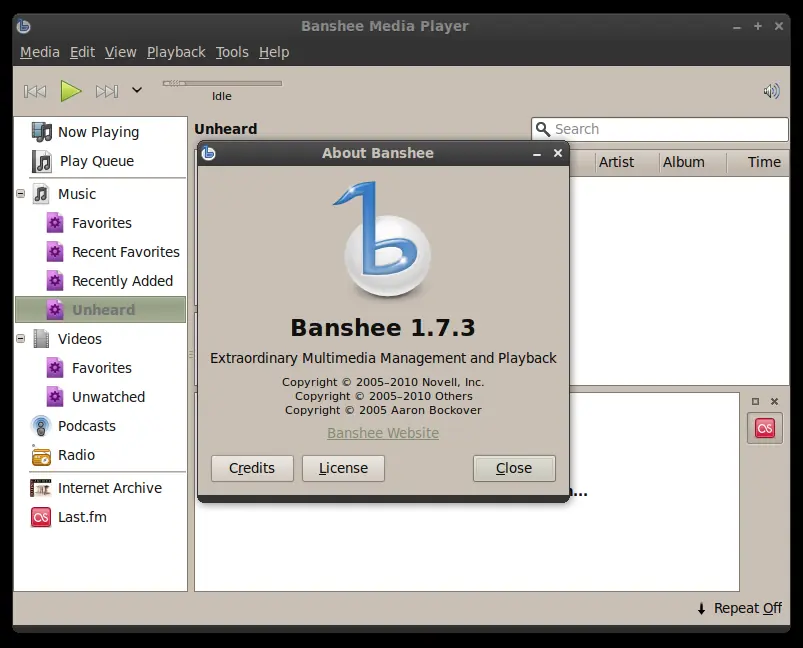Click the search magnifier icon

click(x=543, y=129)
